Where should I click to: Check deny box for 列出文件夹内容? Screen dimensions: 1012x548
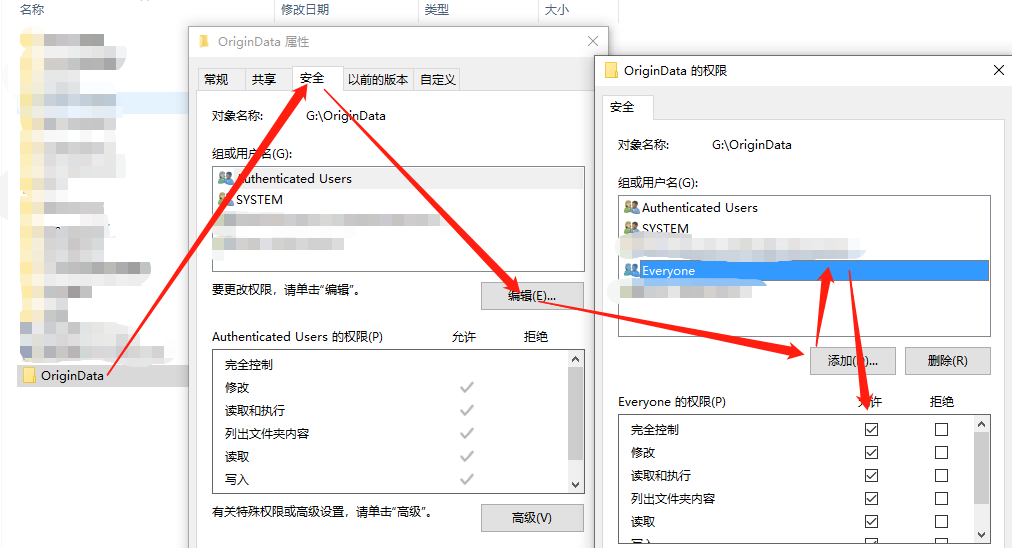[941, 498]
